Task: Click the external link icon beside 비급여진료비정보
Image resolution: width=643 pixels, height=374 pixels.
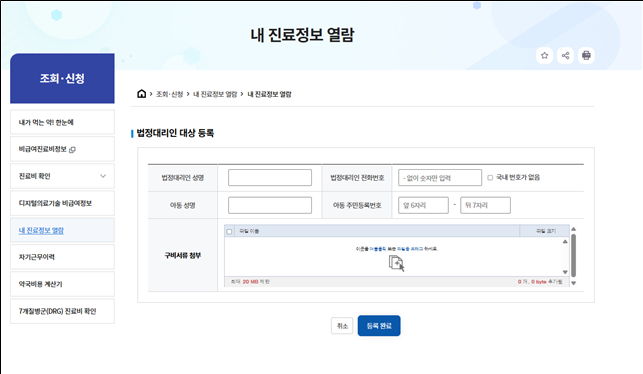Action: 72,150
